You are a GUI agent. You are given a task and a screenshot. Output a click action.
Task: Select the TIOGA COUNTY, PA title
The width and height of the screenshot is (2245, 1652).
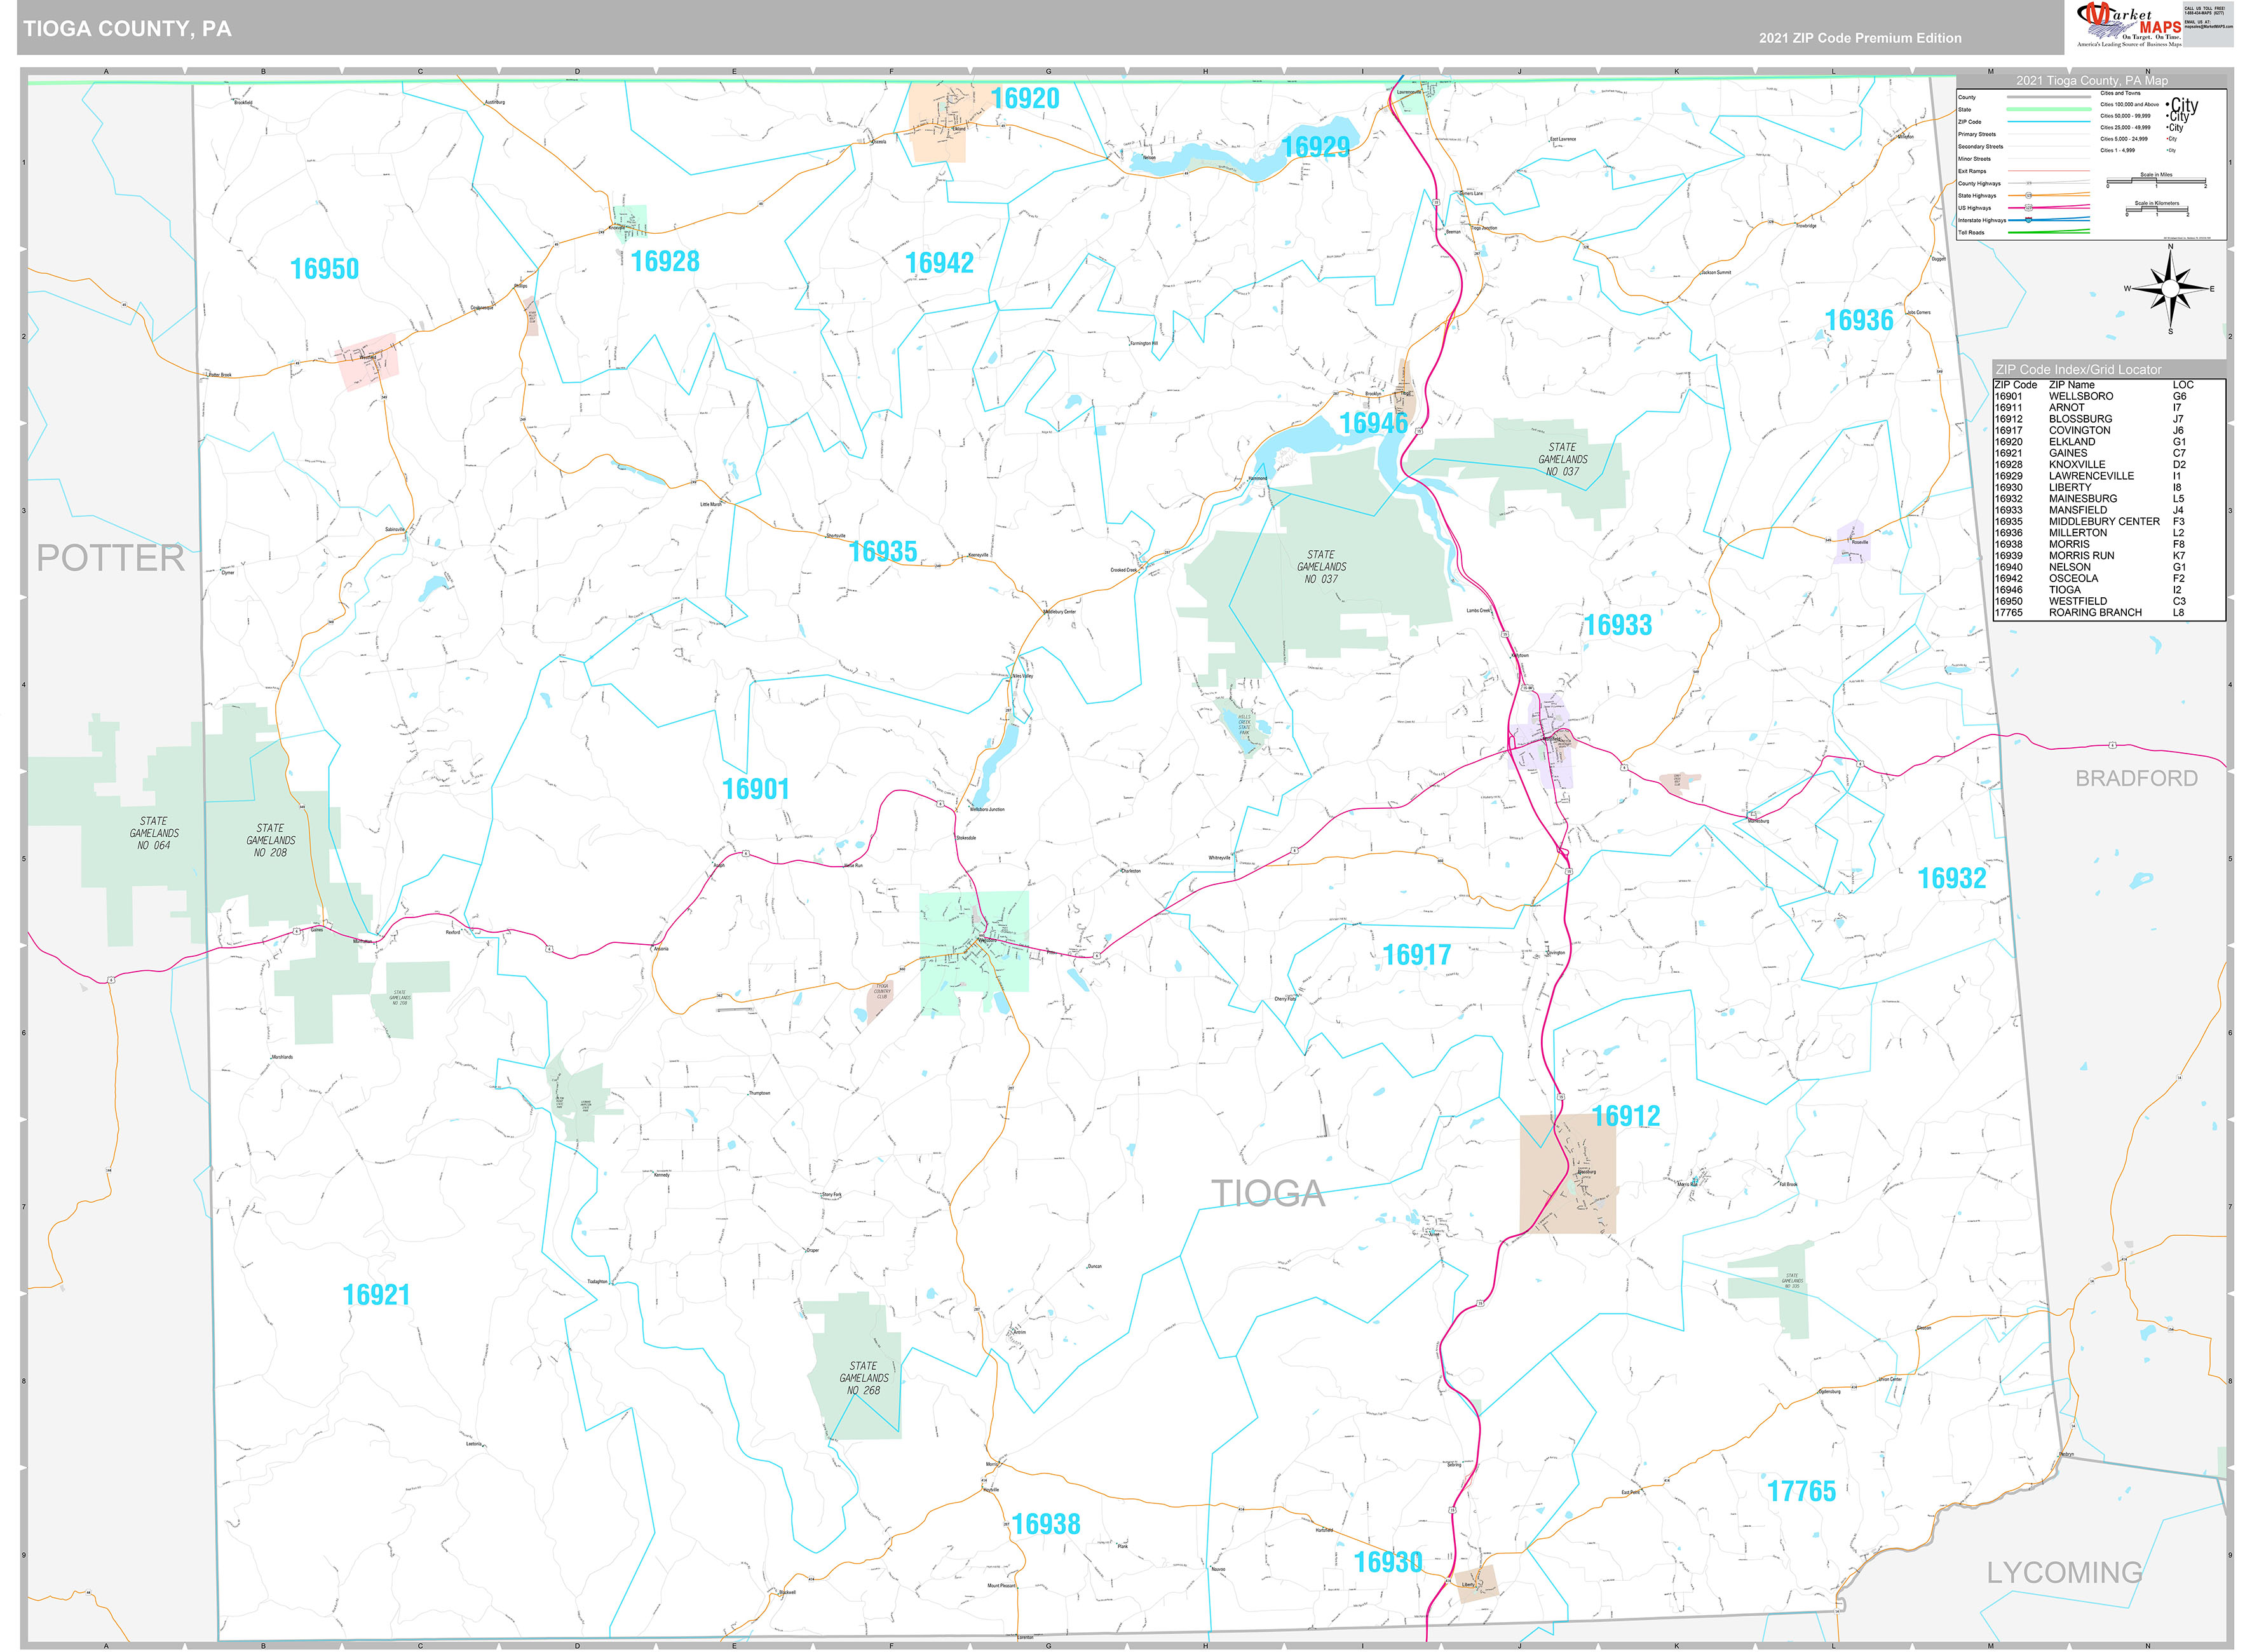pyautogui.click(x=127, y=29)
